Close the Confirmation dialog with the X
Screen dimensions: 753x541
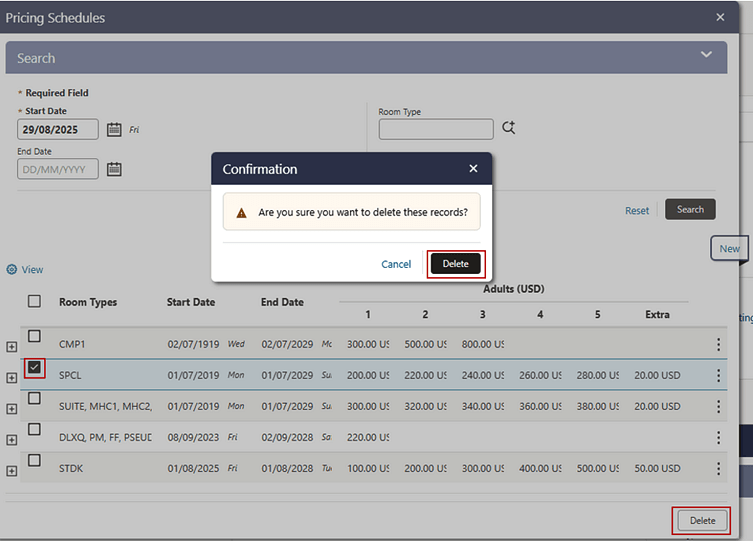tap(473, 168)
